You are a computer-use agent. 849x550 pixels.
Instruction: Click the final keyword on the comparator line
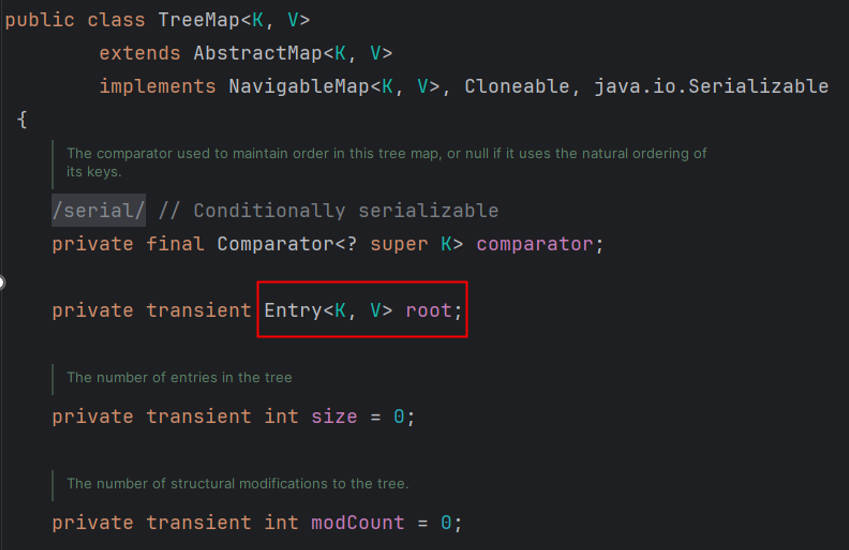coord(175,244)
